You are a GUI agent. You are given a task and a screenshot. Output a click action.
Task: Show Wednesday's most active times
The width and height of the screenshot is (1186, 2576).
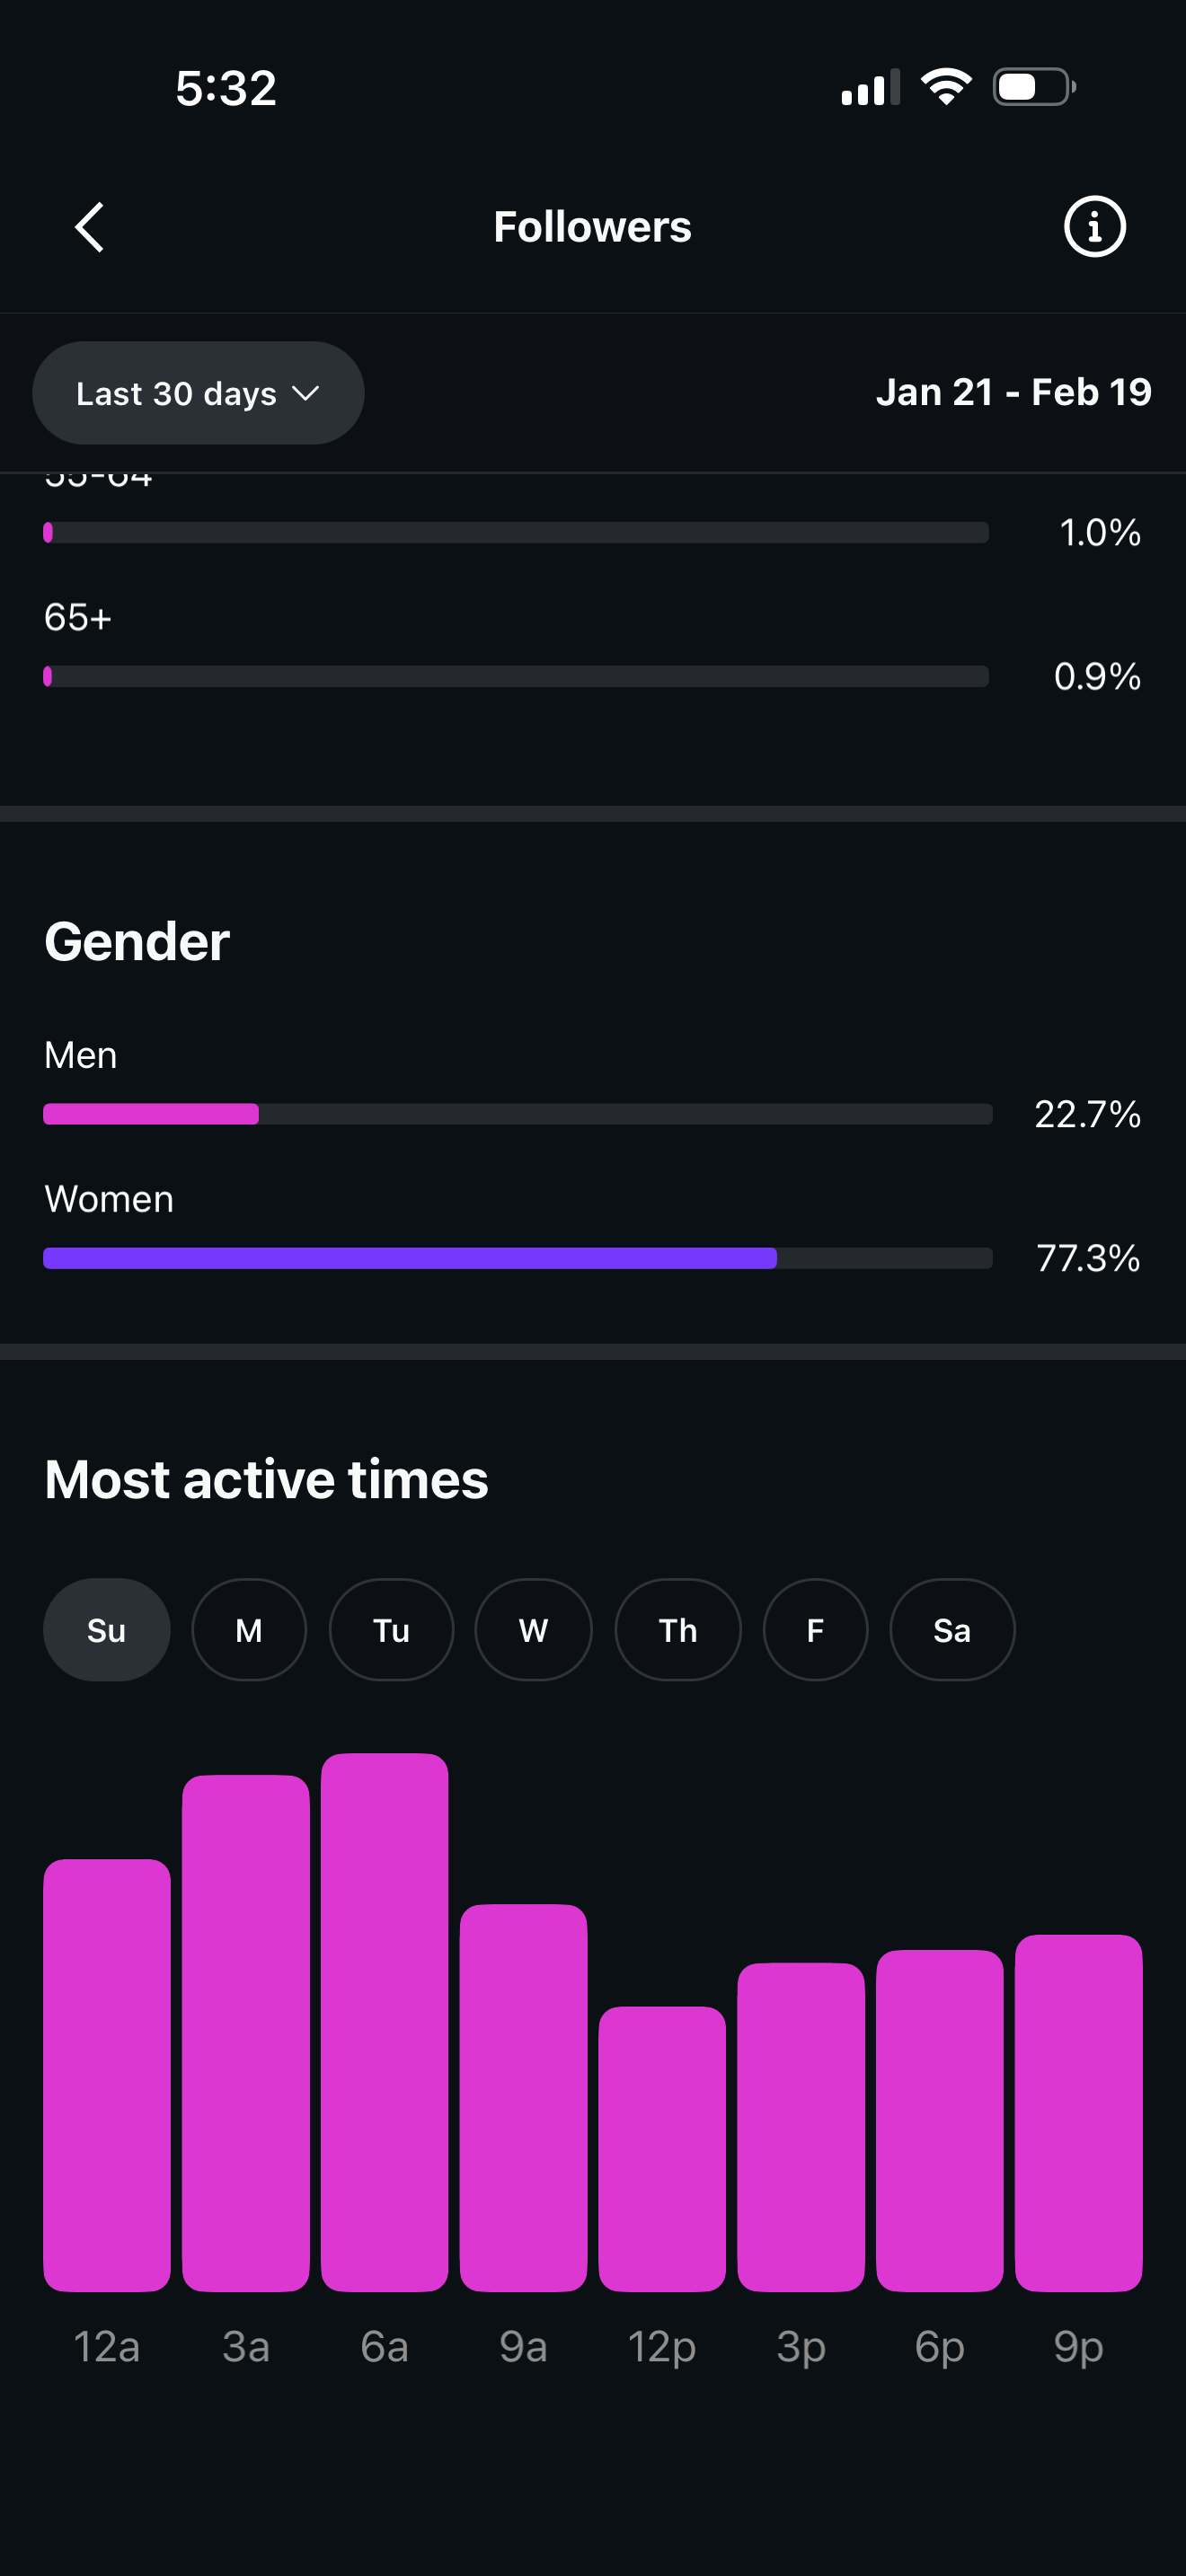click(x=533, y=1630)
